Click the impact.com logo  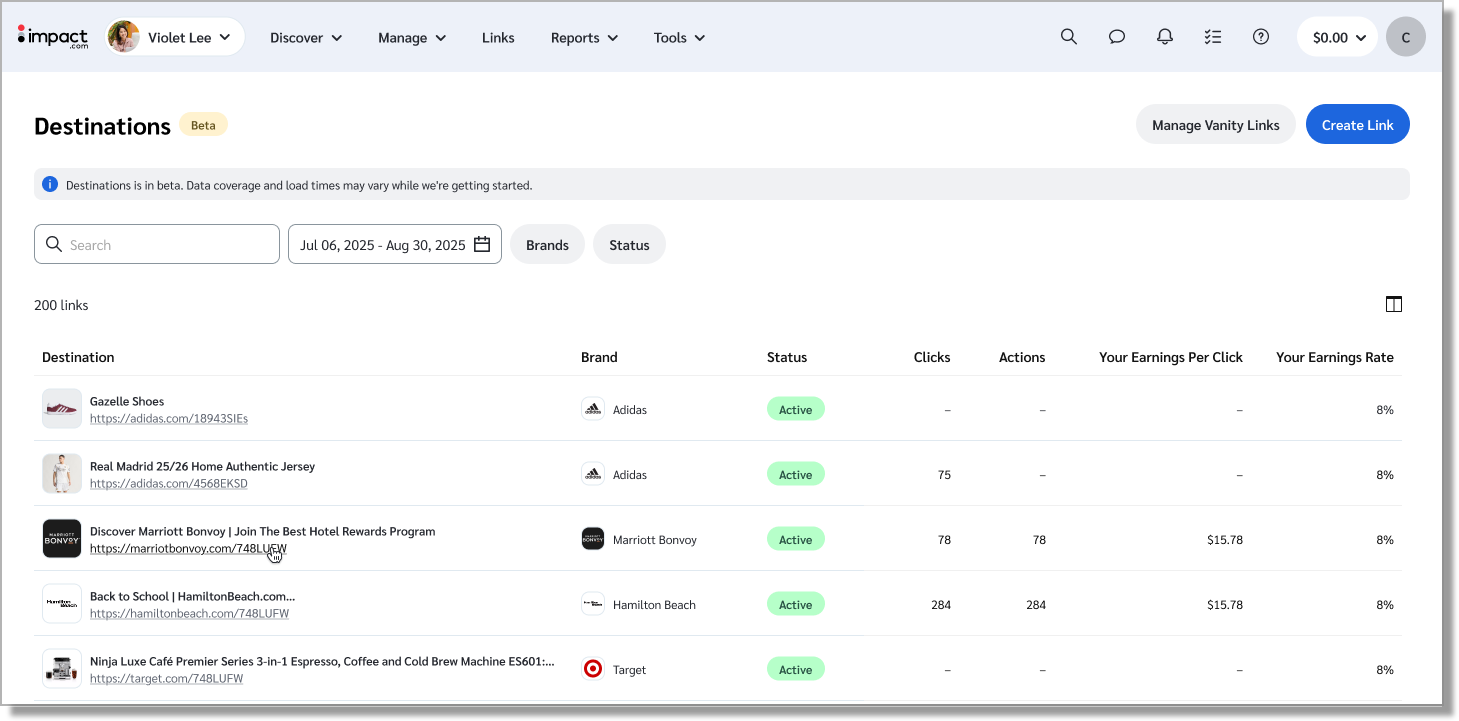tap(53, 37)
